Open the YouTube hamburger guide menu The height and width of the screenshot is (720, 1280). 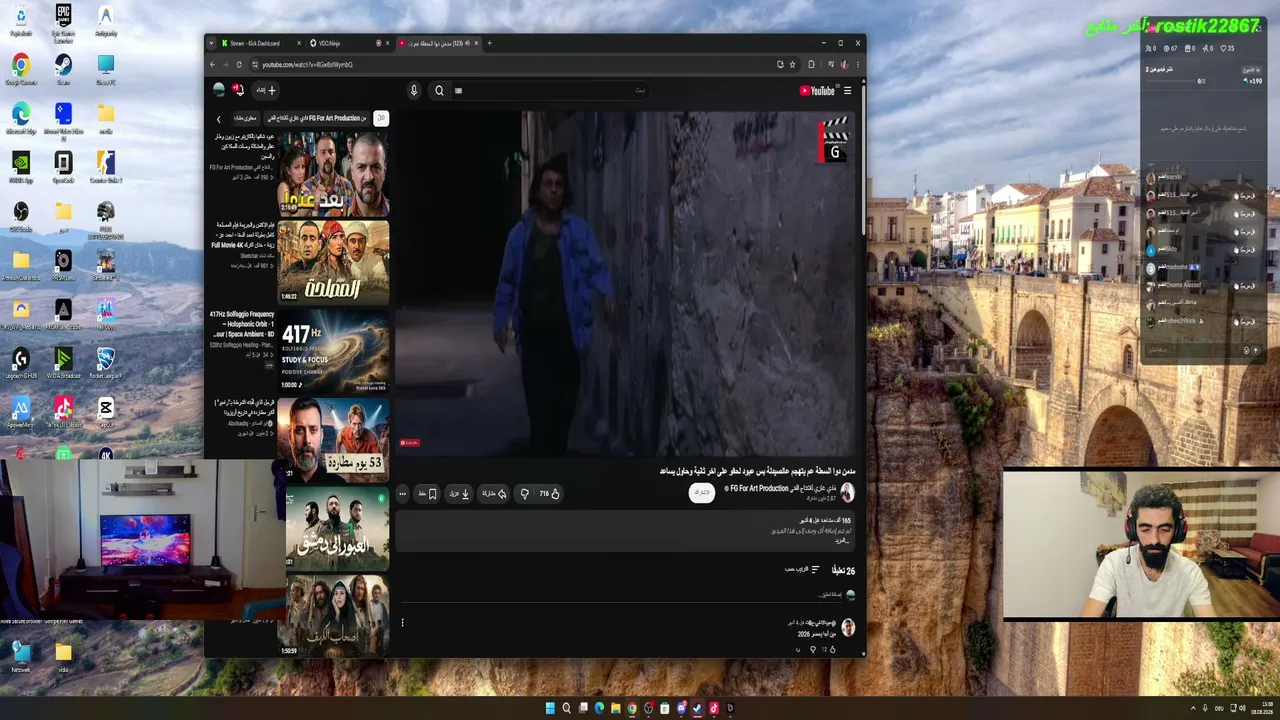point(847,90)
